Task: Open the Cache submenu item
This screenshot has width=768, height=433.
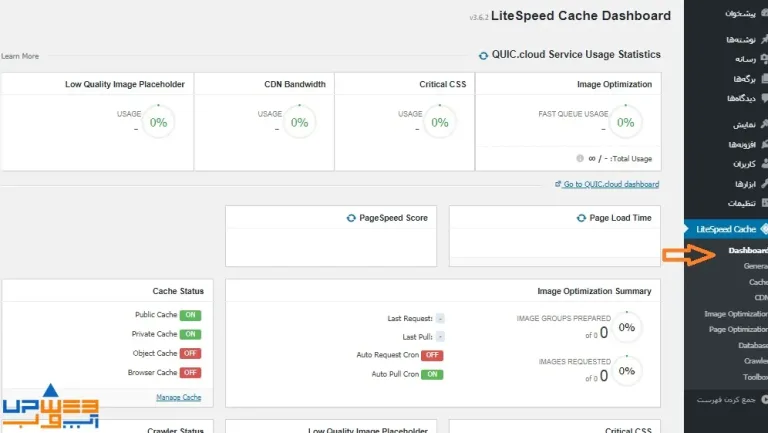Action: pyautogui.click(x=758, y=282)
